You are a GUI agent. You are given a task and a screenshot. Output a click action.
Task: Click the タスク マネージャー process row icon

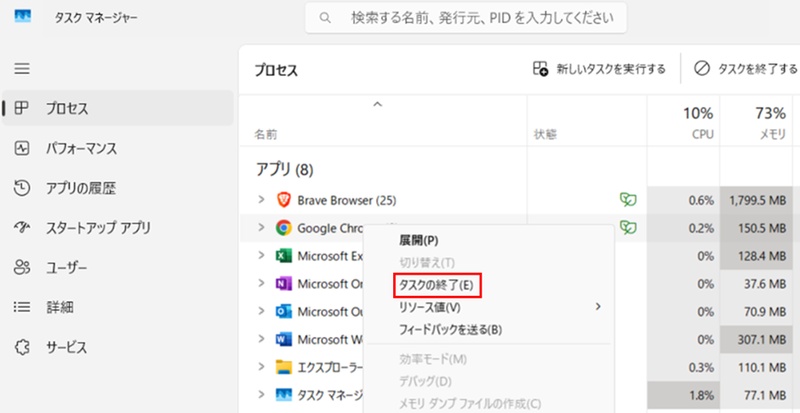pos(283,394)
